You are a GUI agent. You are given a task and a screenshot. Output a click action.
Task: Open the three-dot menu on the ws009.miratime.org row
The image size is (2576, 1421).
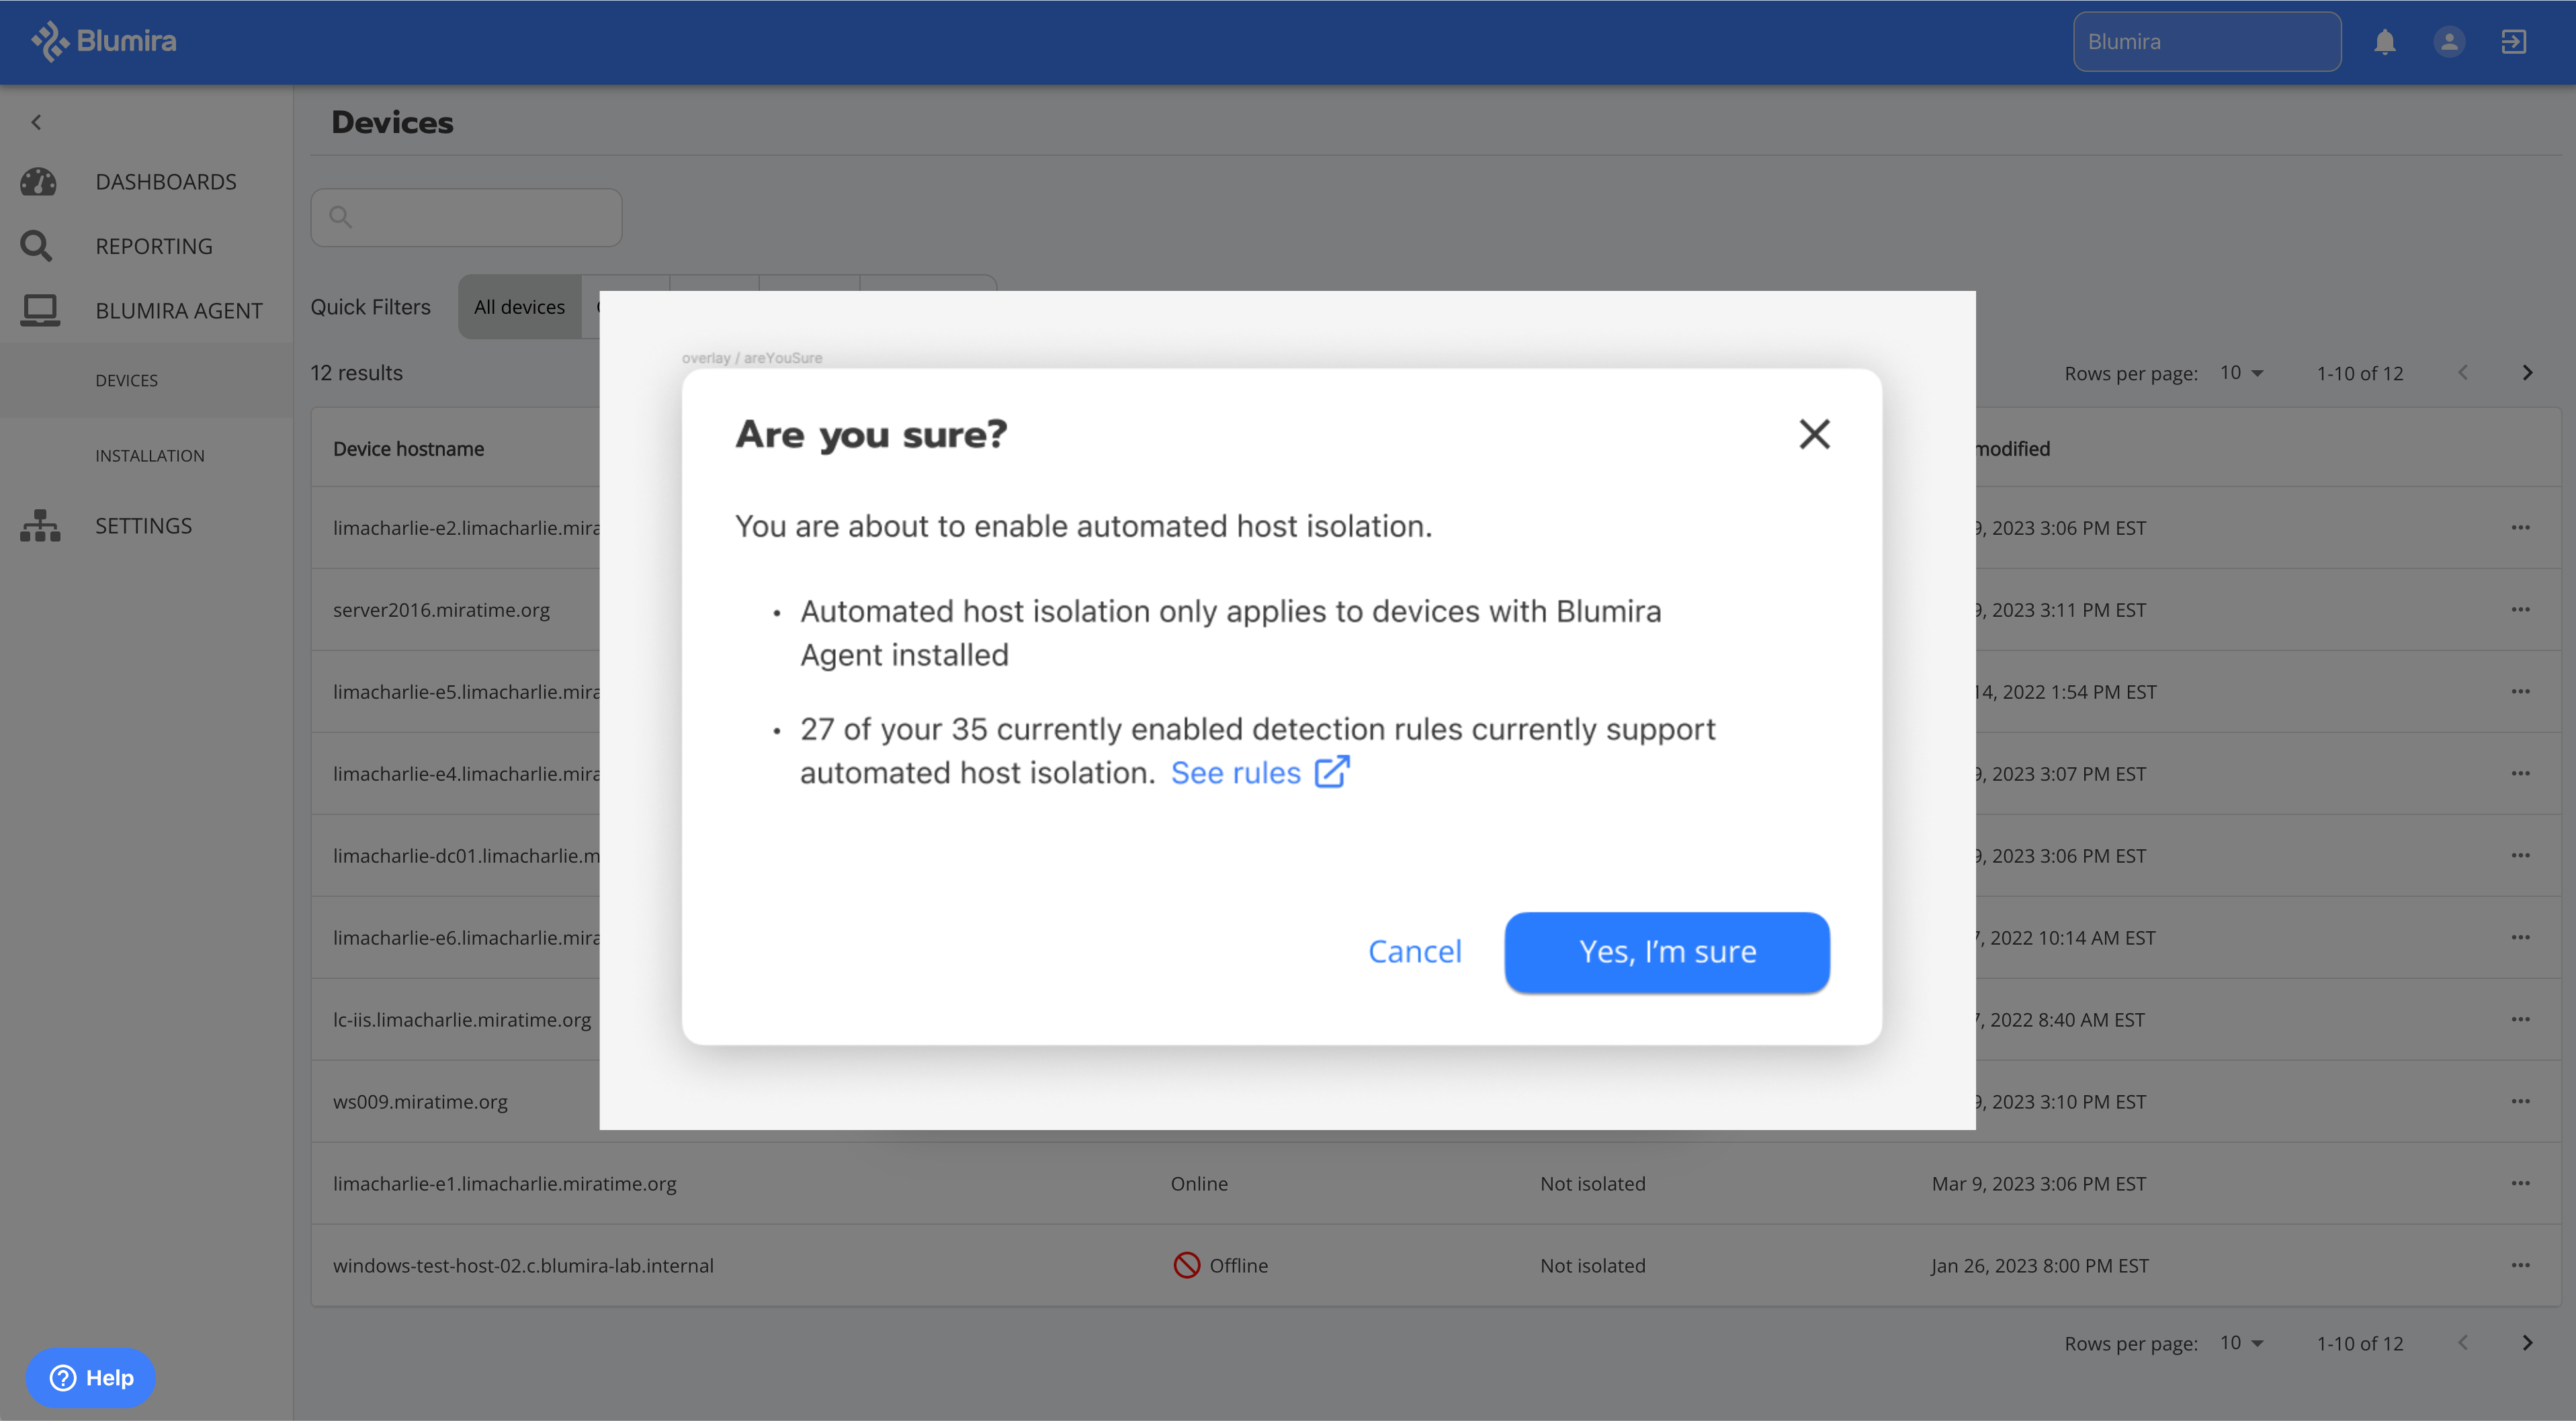(x=2521, y=1101)
